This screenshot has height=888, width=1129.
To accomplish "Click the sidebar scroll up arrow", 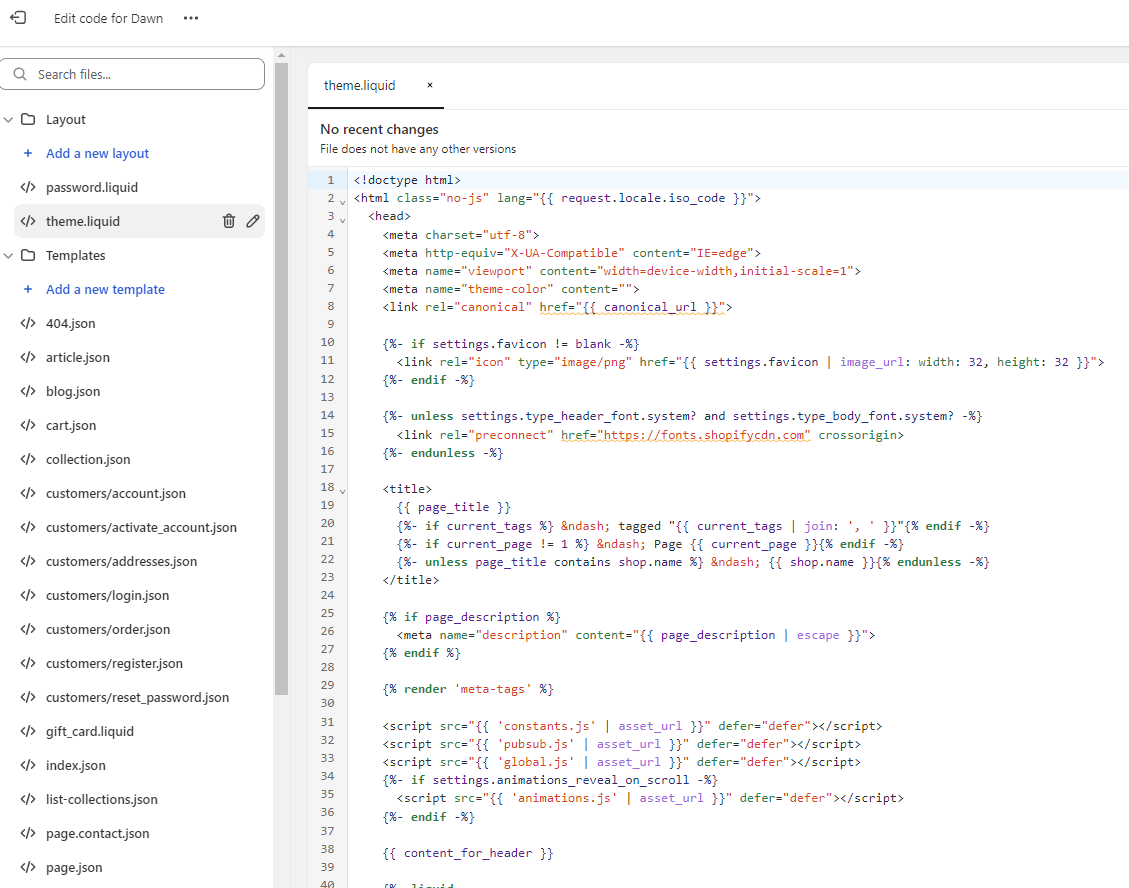I will point(282,55).
